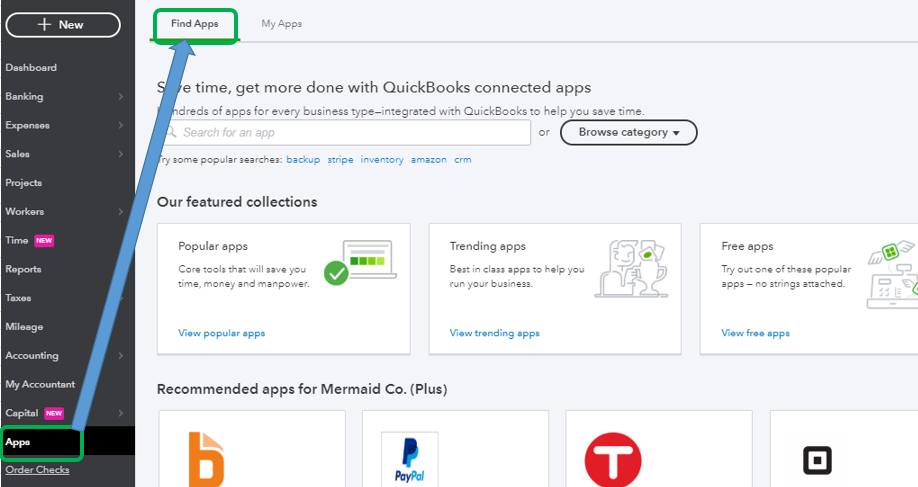The image size is (918, 487).
Task: Open View popular apps link
Action: [221, 333]
